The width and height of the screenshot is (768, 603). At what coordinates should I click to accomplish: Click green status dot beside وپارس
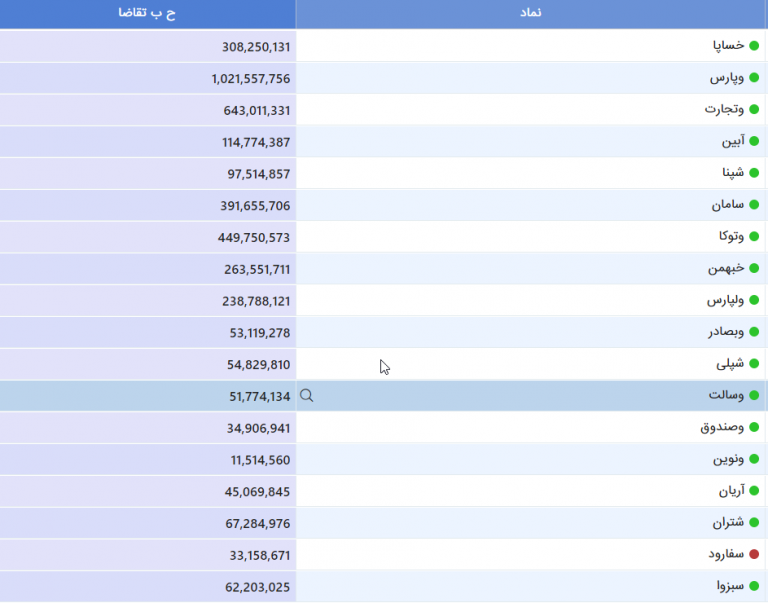pos(754,77)
